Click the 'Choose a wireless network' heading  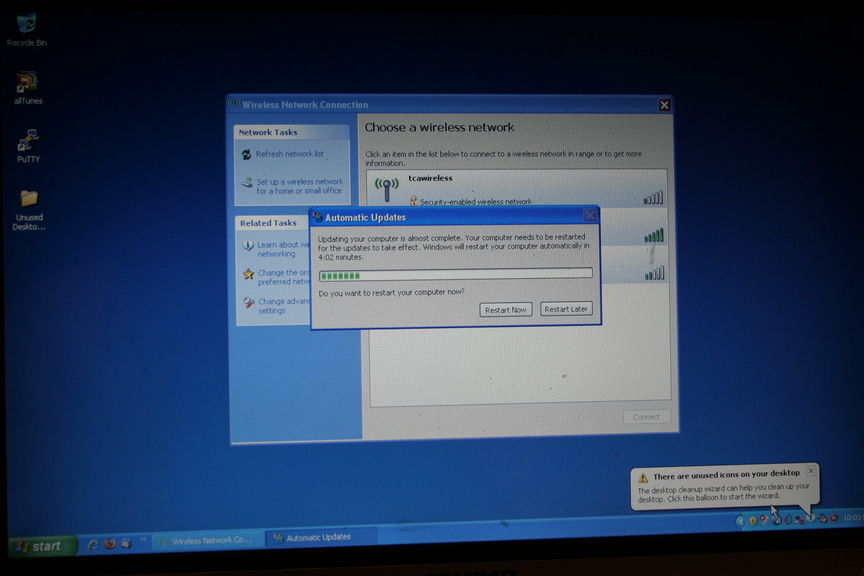pos(439,127)
